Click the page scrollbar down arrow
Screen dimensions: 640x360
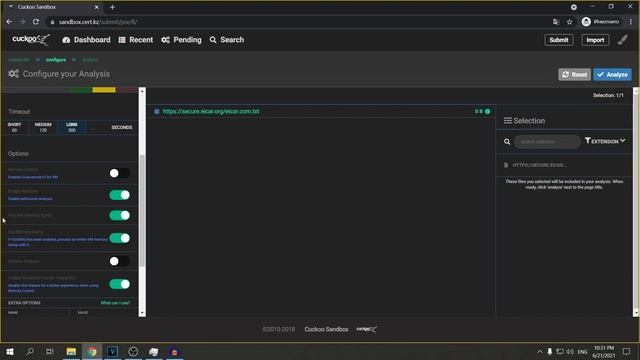[636, 313]
